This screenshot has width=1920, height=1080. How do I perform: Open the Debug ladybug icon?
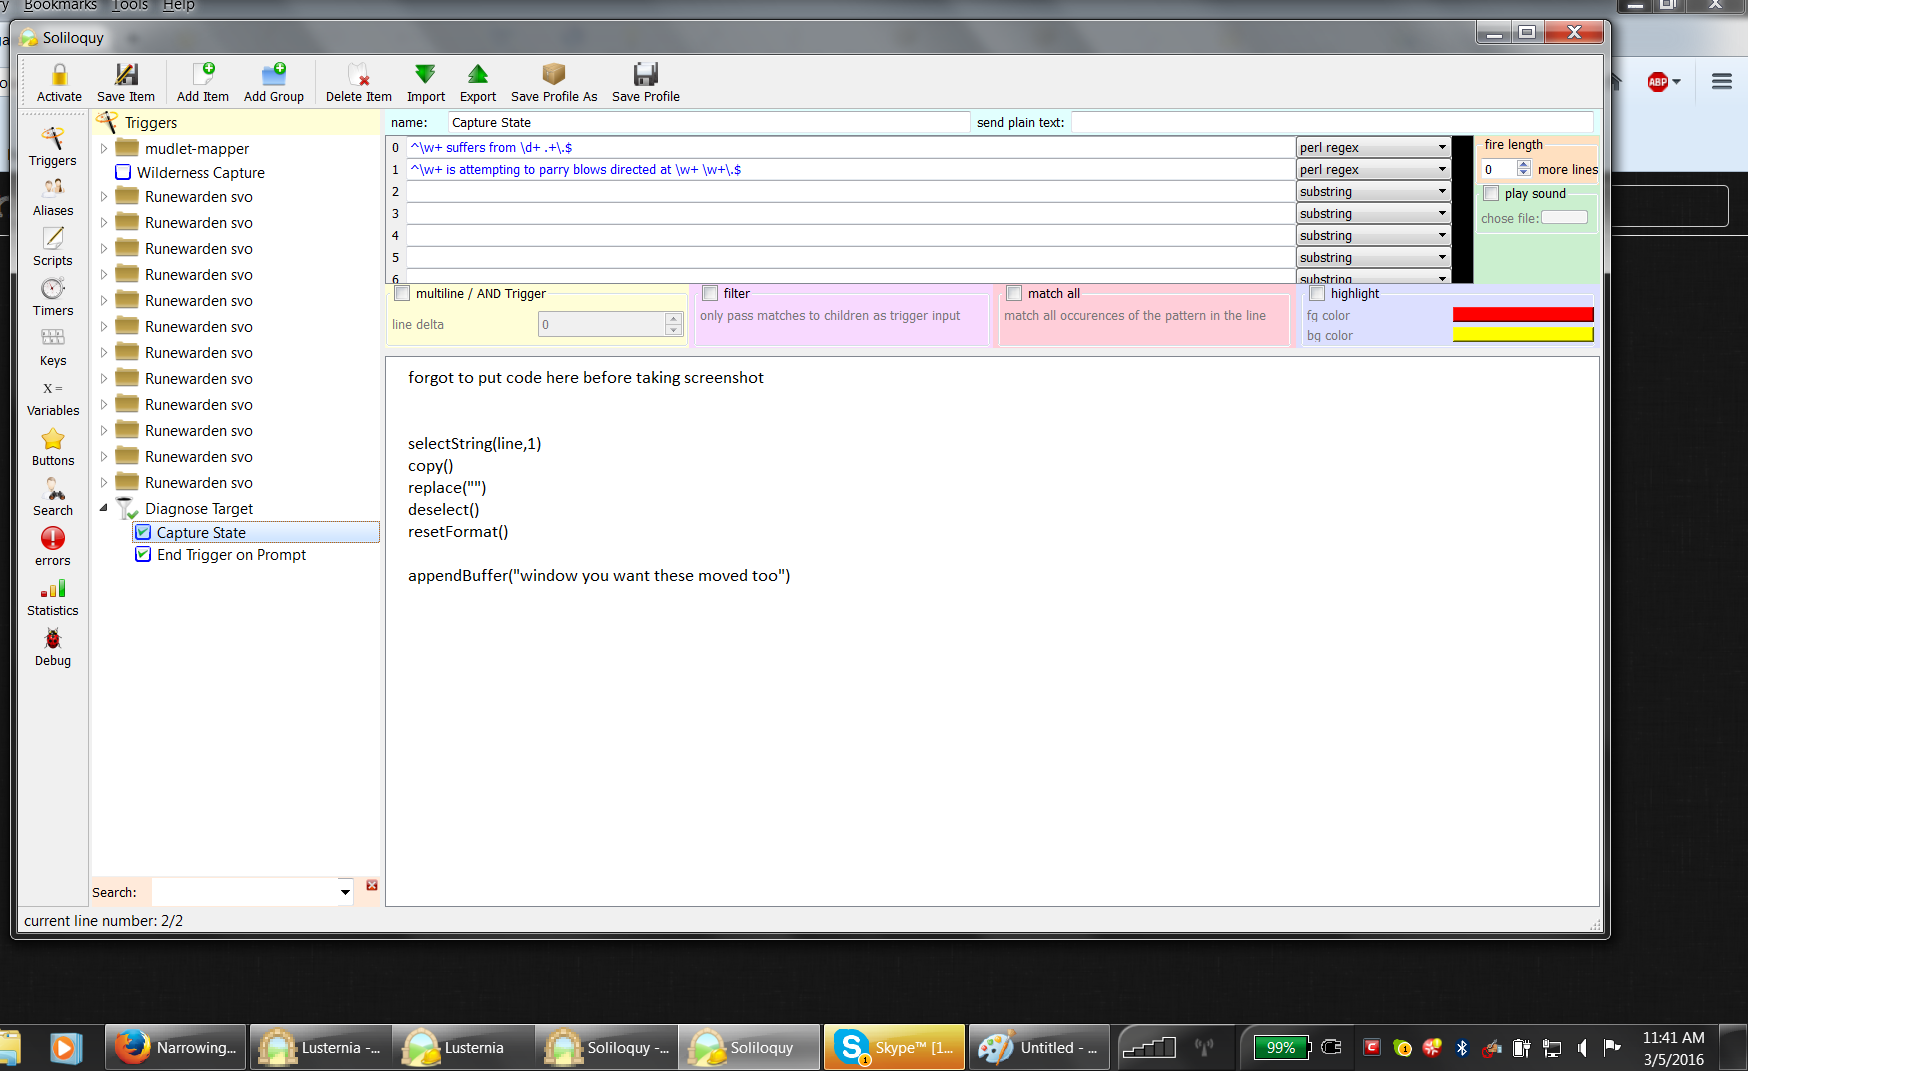click(53, 647)
